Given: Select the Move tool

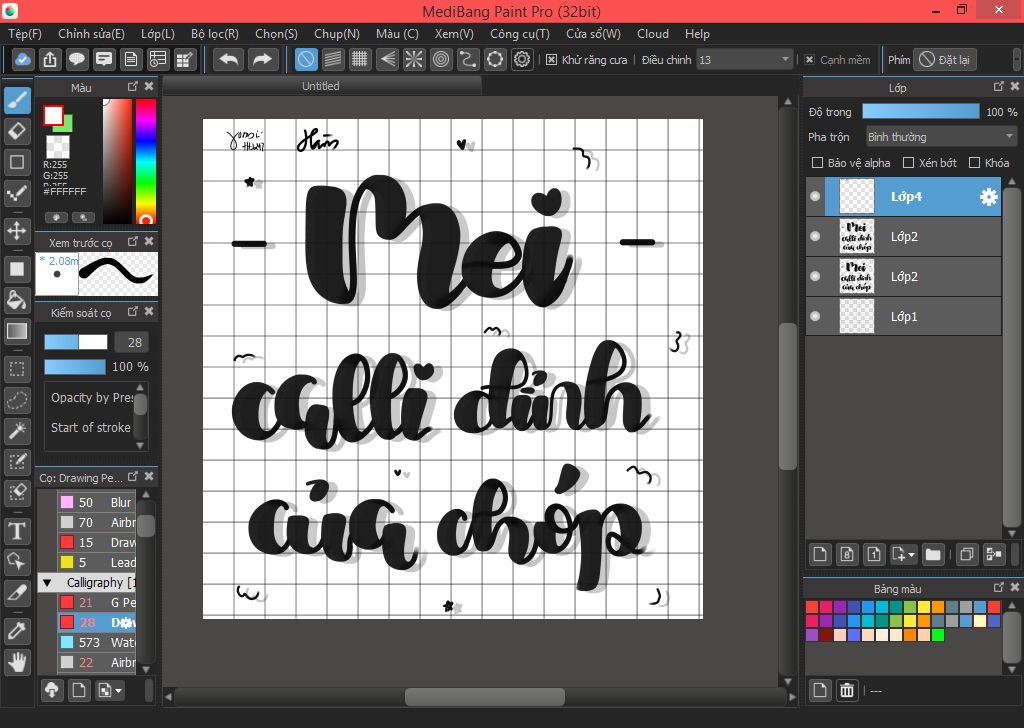Looking at the screenshot, I should (18, 230).
